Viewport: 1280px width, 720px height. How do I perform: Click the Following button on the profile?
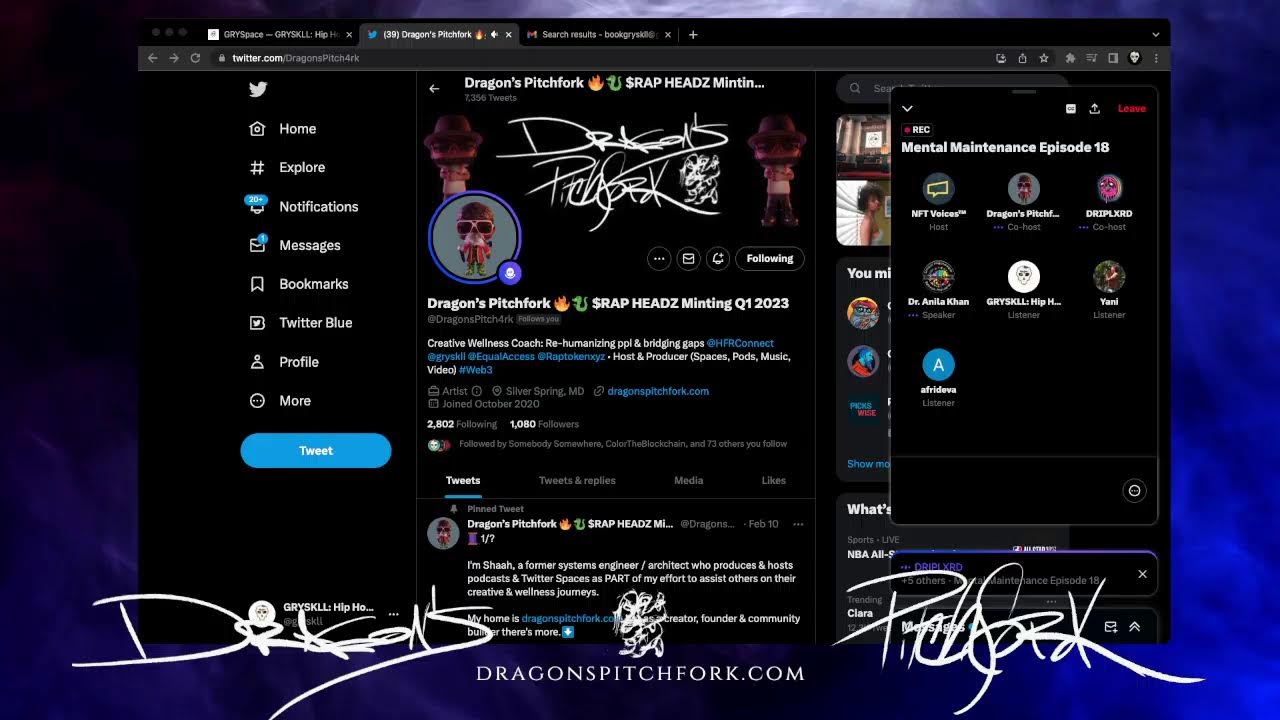tap(770, 258)
